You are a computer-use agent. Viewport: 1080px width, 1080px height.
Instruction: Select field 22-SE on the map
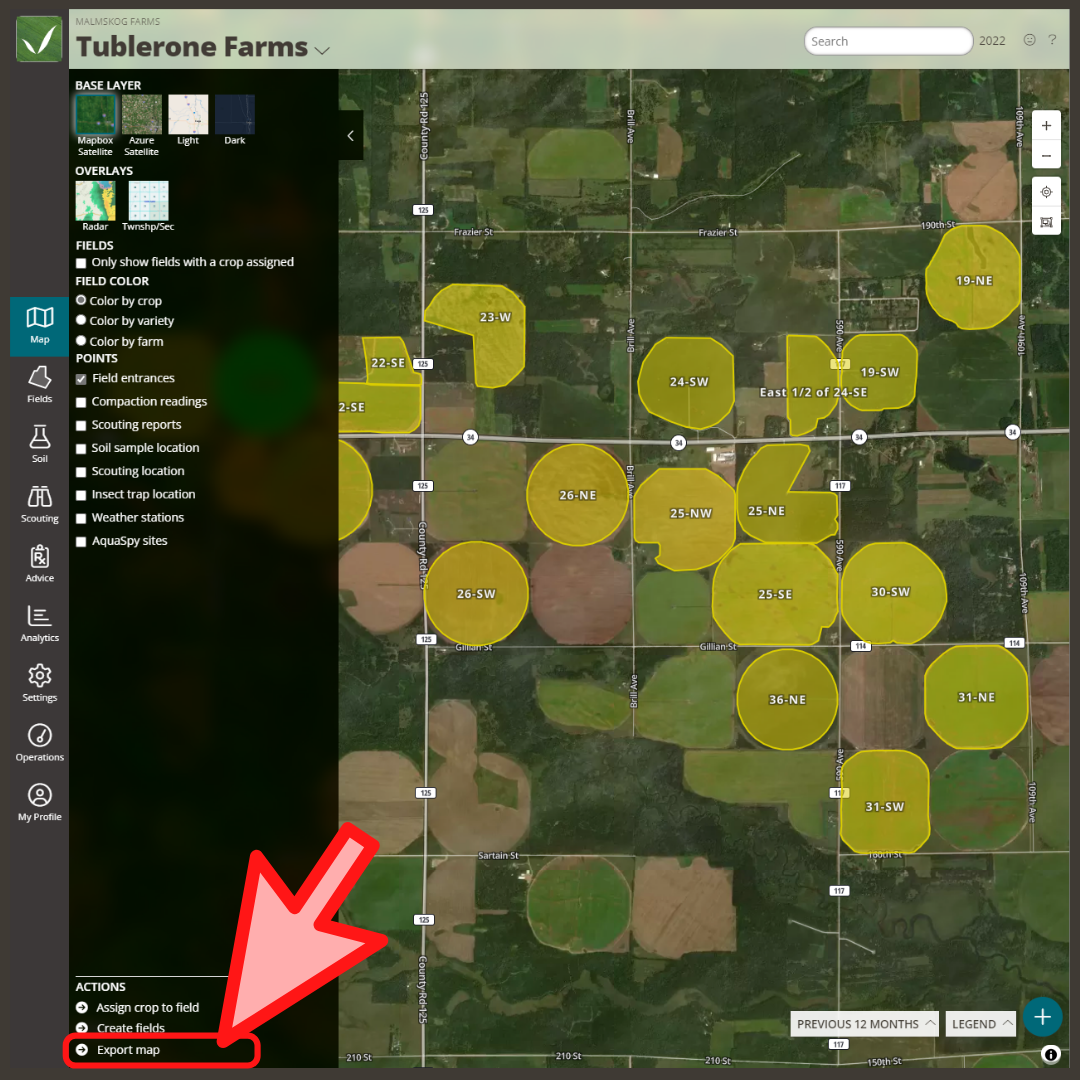pyautogui.click(x=390, y=362)
